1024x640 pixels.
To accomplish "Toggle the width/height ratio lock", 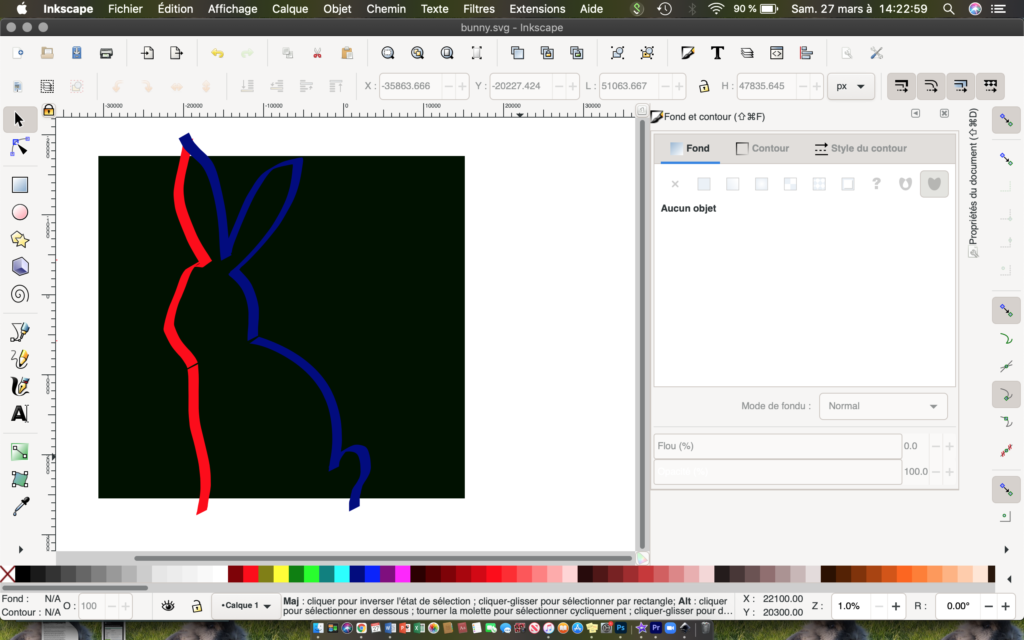I will pos(704,86).
